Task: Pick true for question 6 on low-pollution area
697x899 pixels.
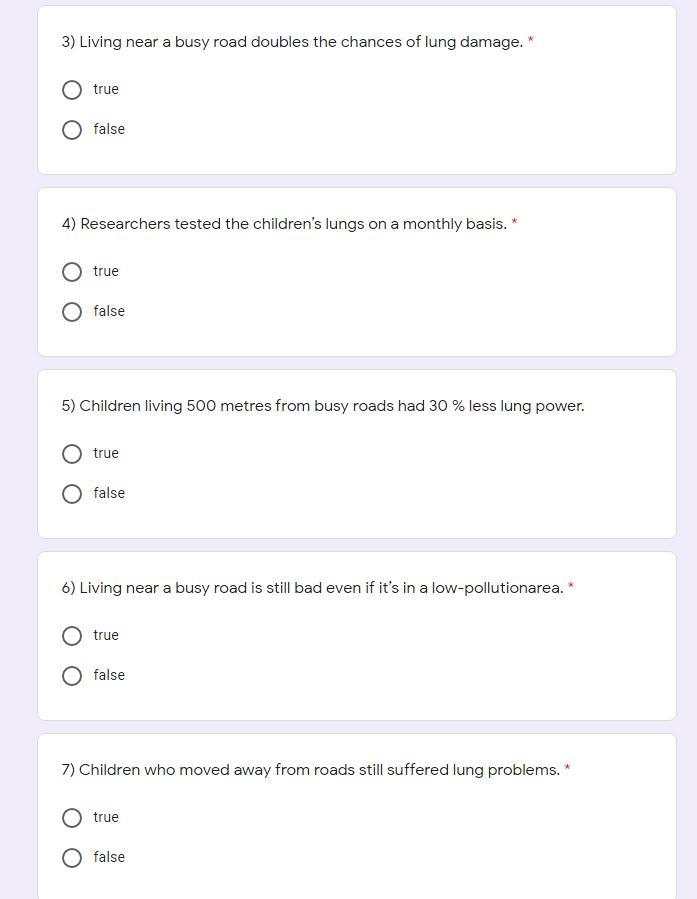Action: 72,636
